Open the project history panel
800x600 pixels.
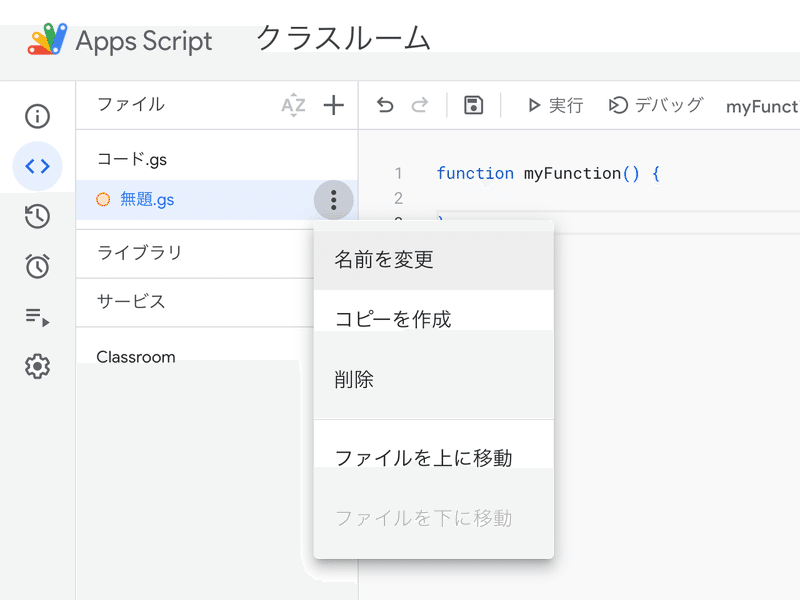coord(37,216)
